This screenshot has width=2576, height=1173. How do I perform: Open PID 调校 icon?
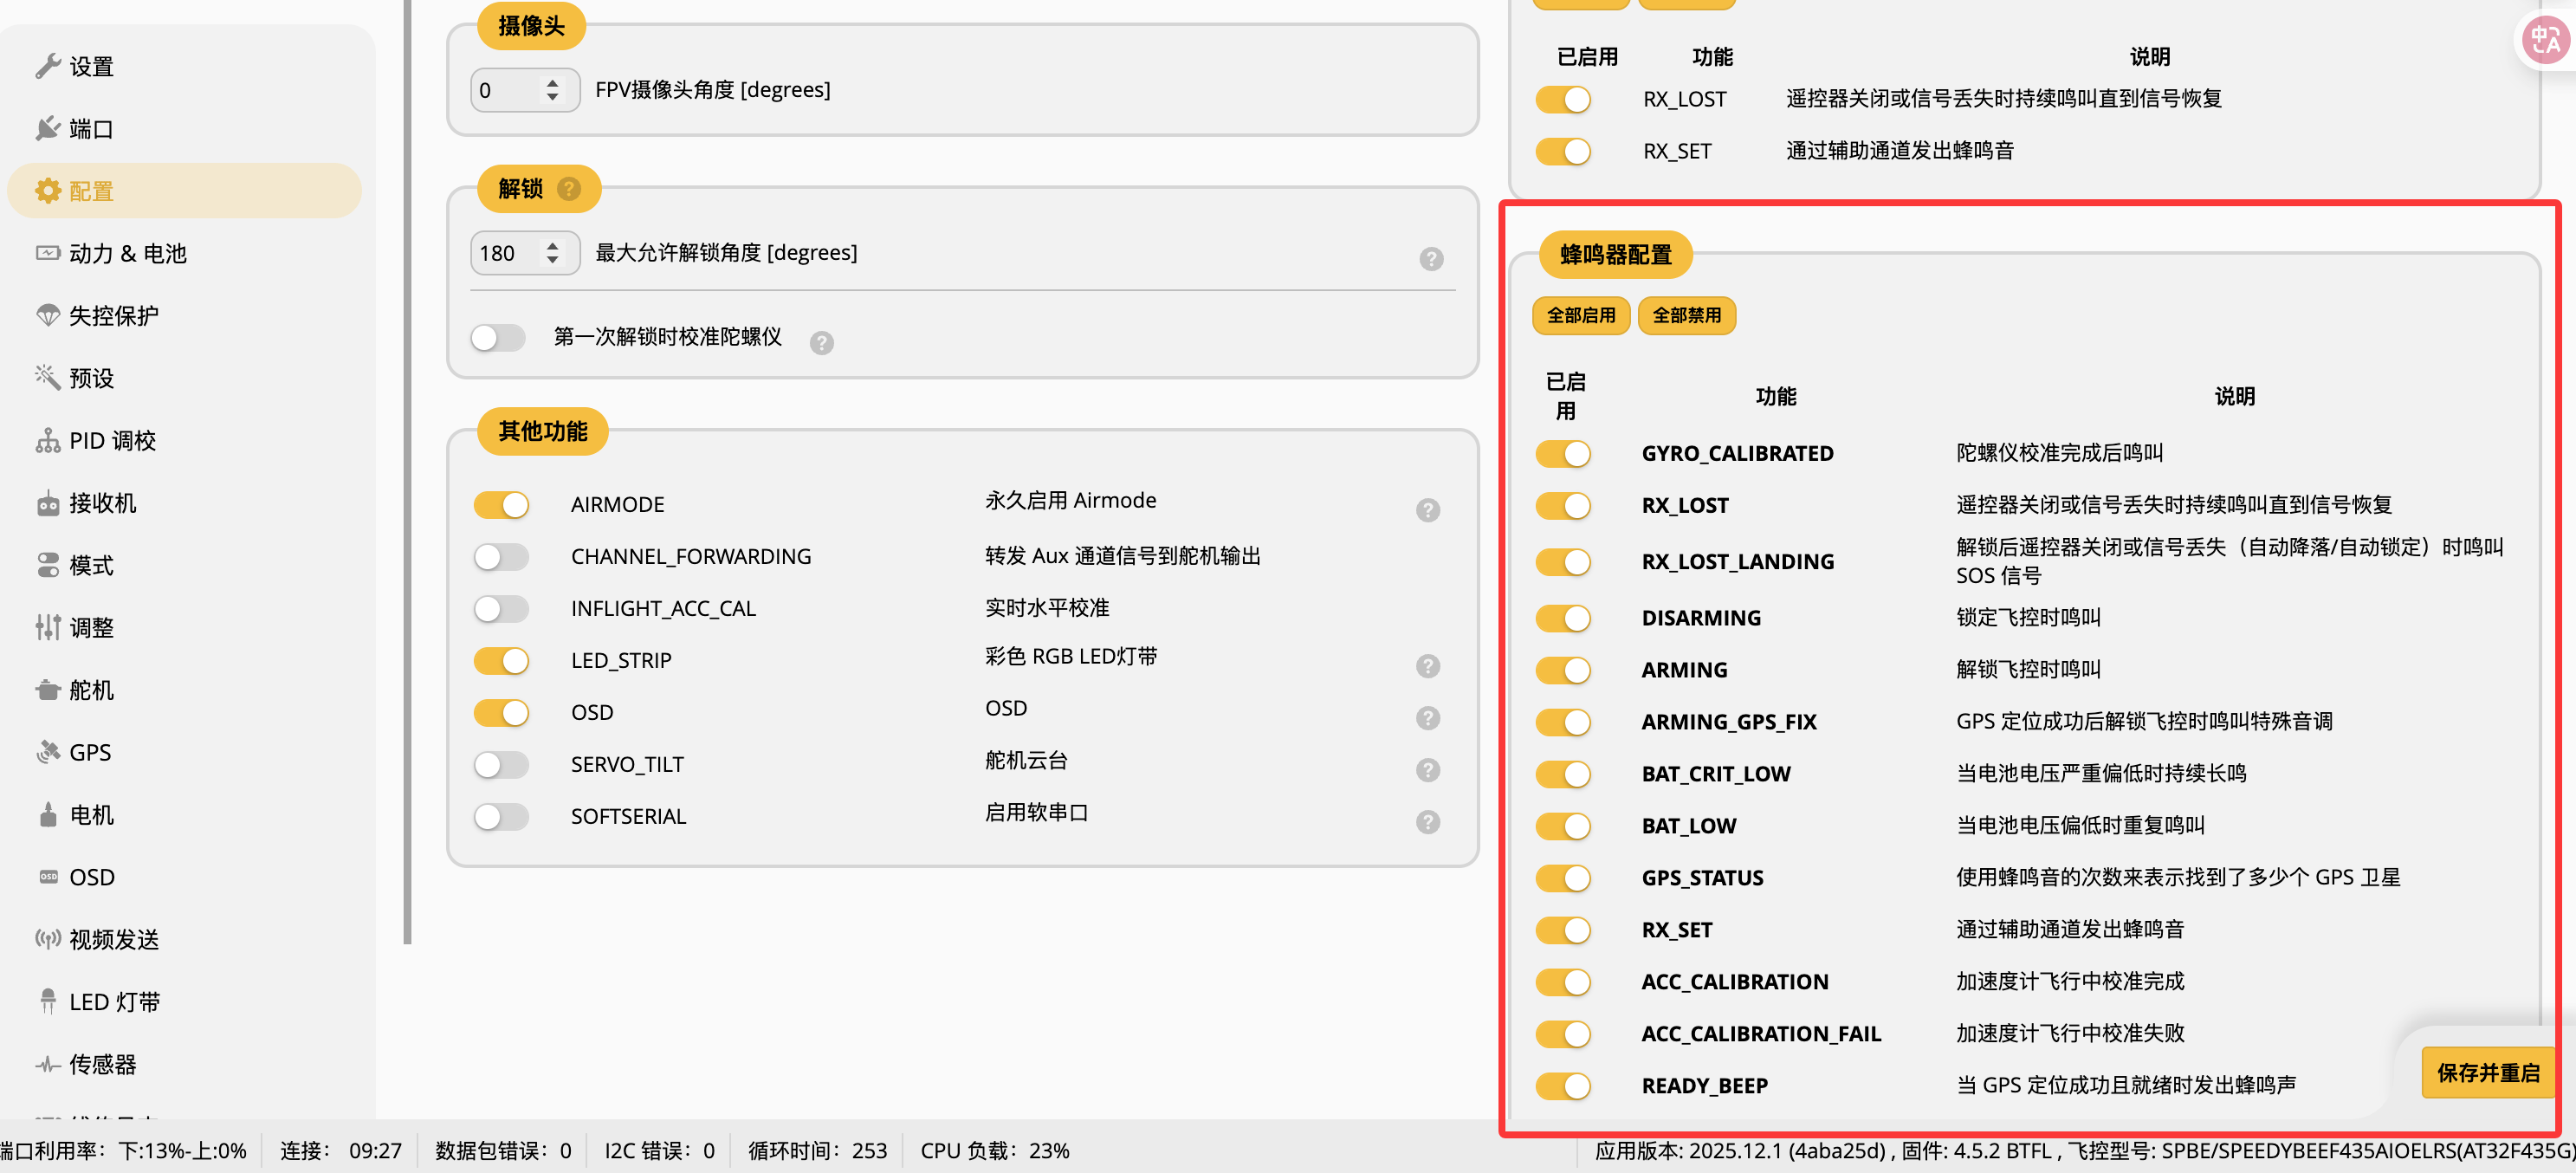pyautogui.click(x=47, y=440)
